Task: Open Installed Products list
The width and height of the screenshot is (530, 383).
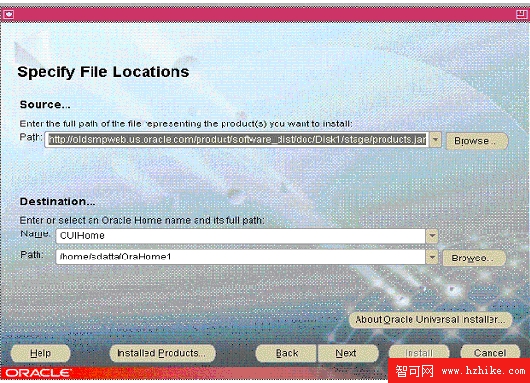Action: pyautogui.click(x=162, y=353)
